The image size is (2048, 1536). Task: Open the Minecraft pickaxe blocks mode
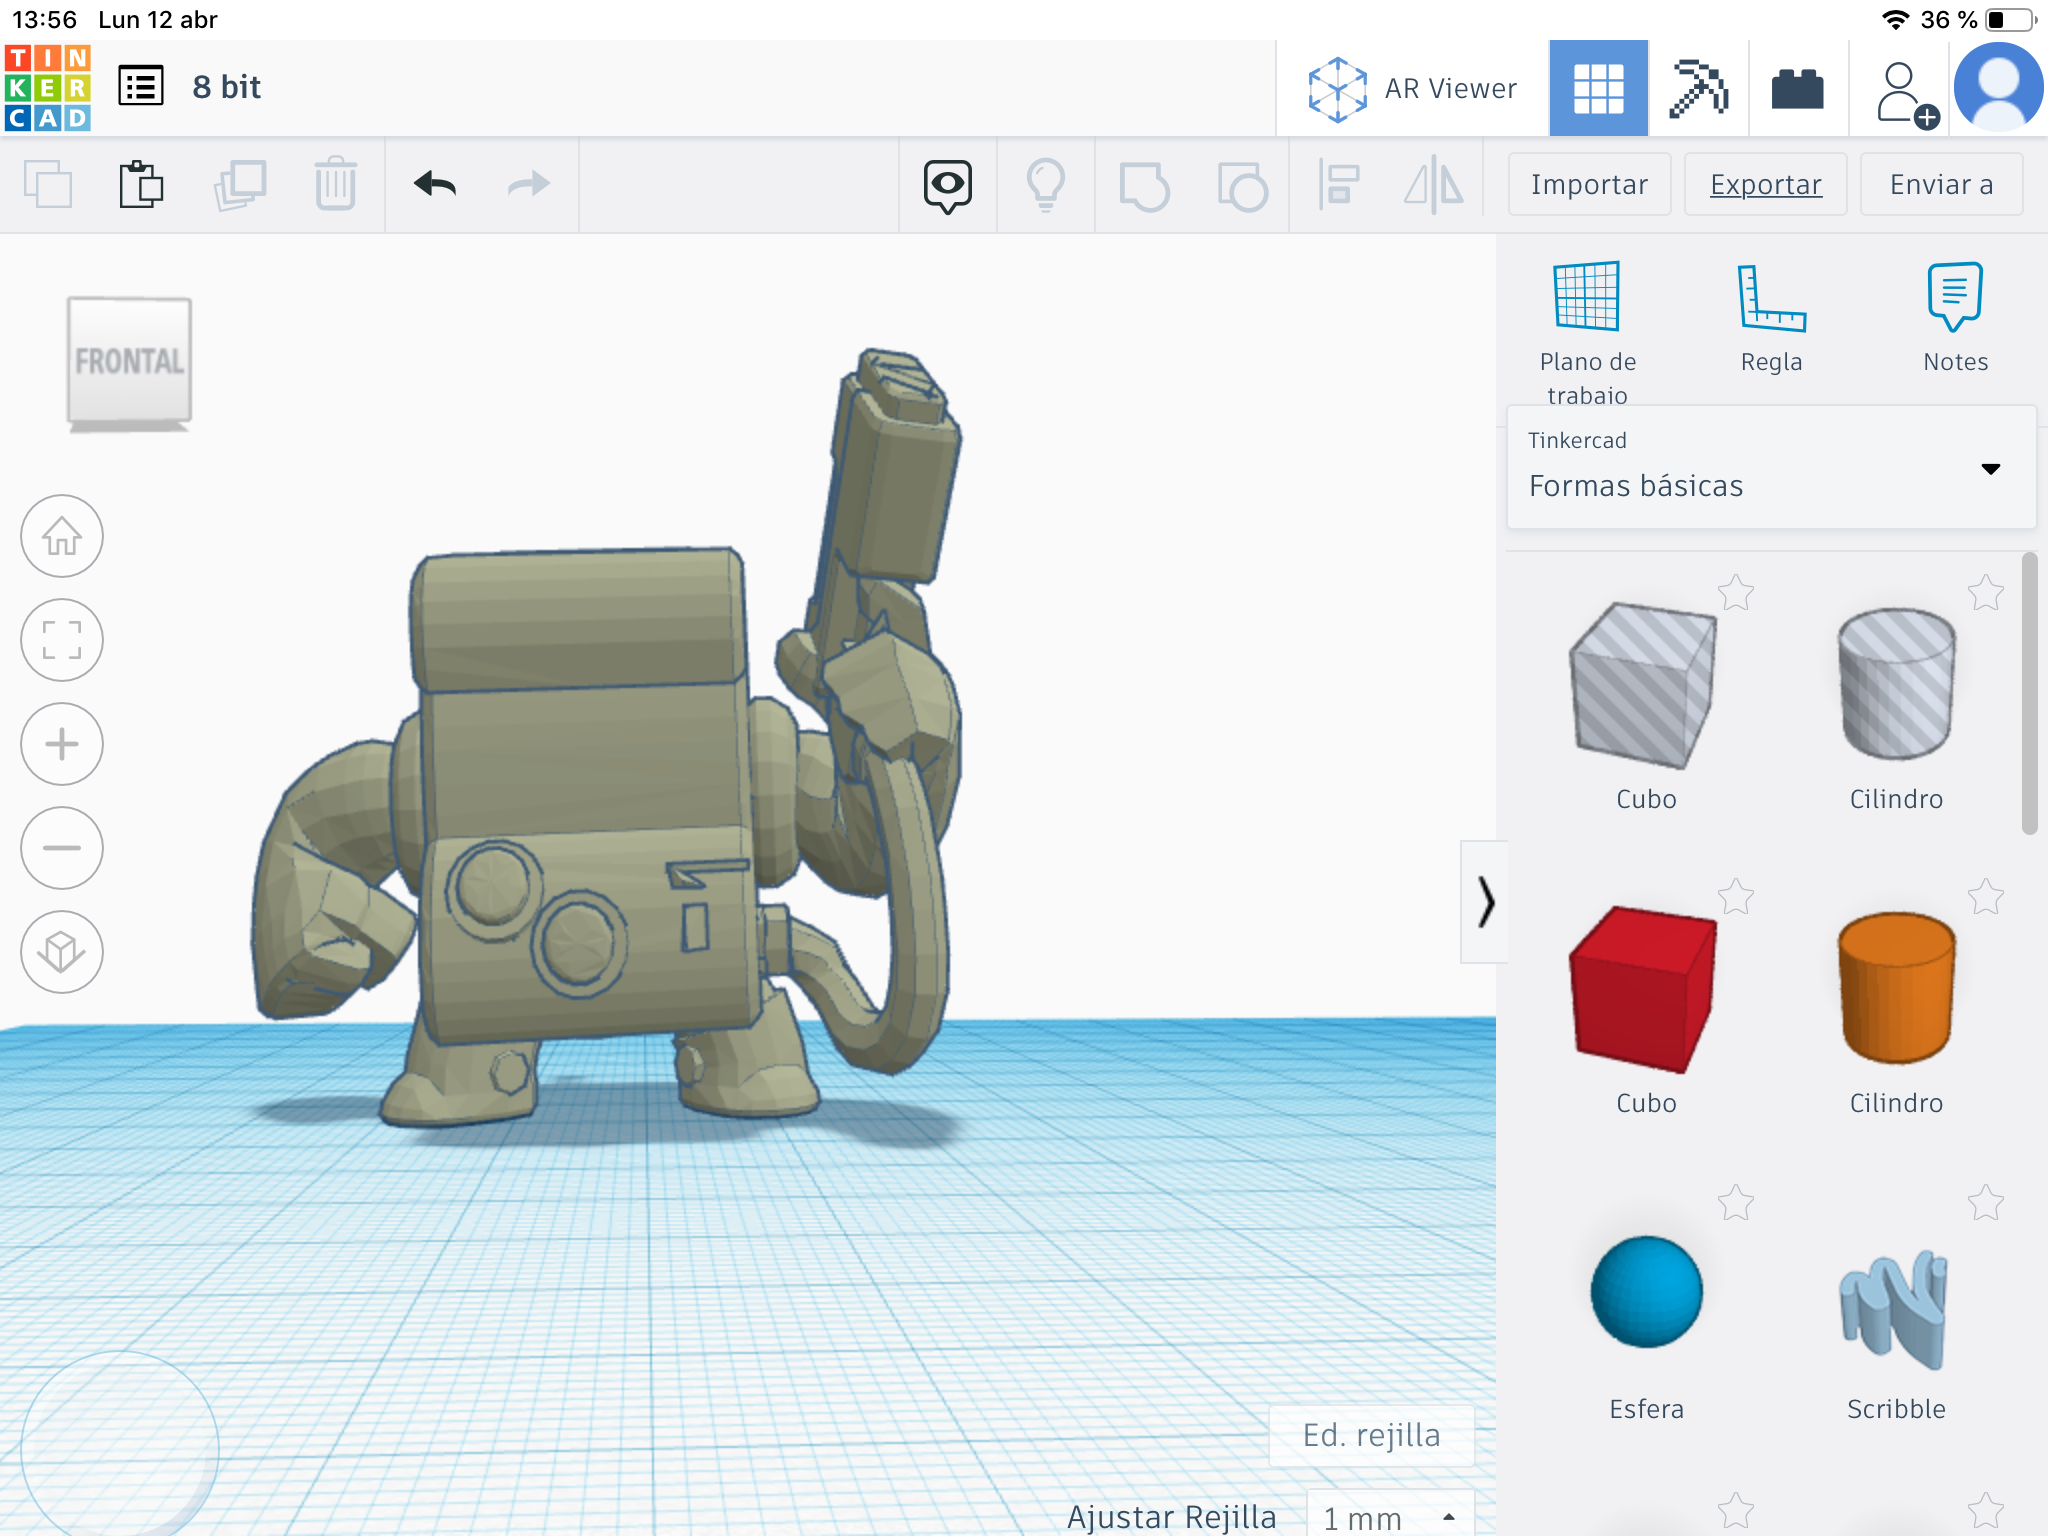tap(1698, 89)
